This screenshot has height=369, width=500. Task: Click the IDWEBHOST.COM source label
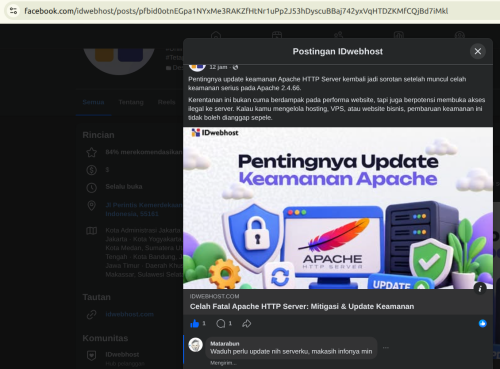pyautogui.click(x=214, y=296)
